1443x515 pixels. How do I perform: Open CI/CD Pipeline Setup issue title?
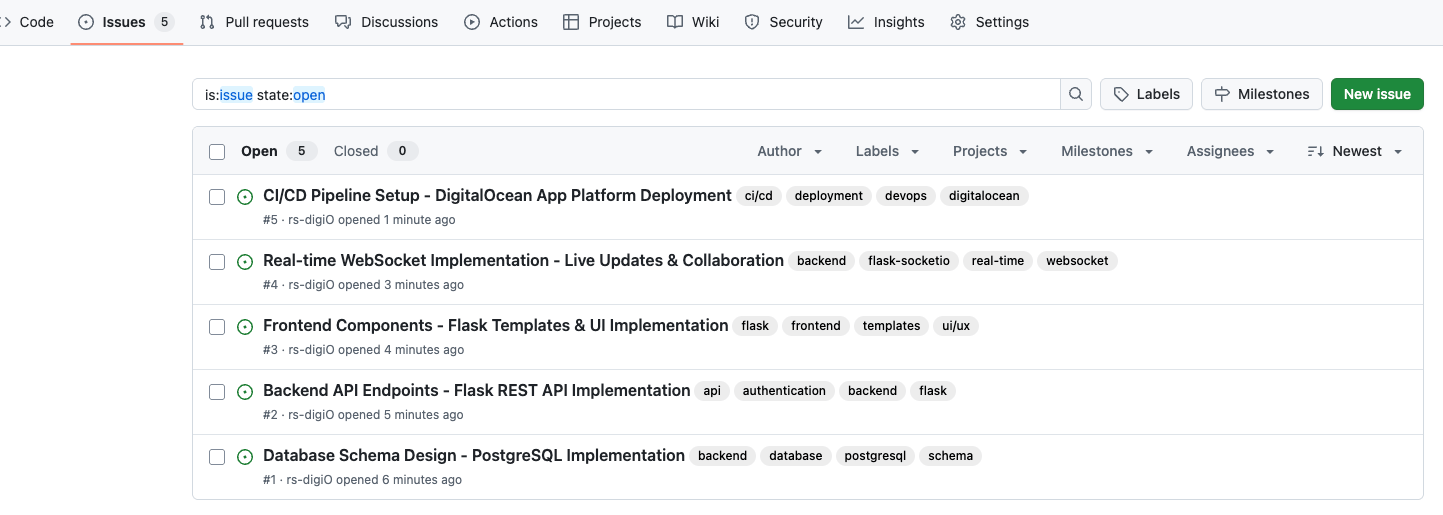pos(497,196)
